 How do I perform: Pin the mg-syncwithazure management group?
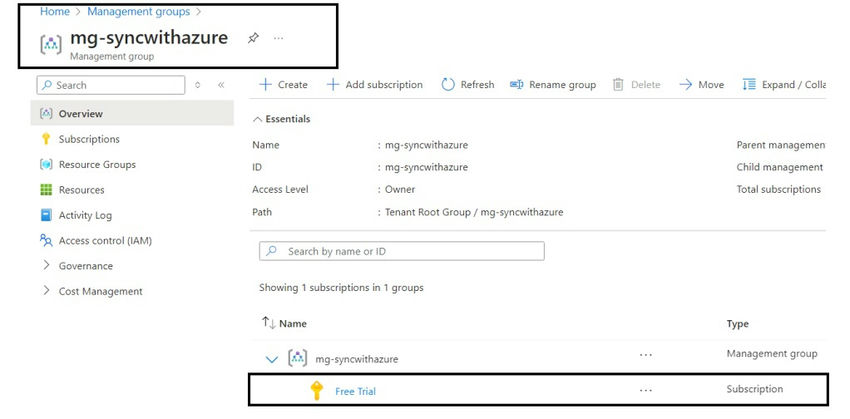253,38
